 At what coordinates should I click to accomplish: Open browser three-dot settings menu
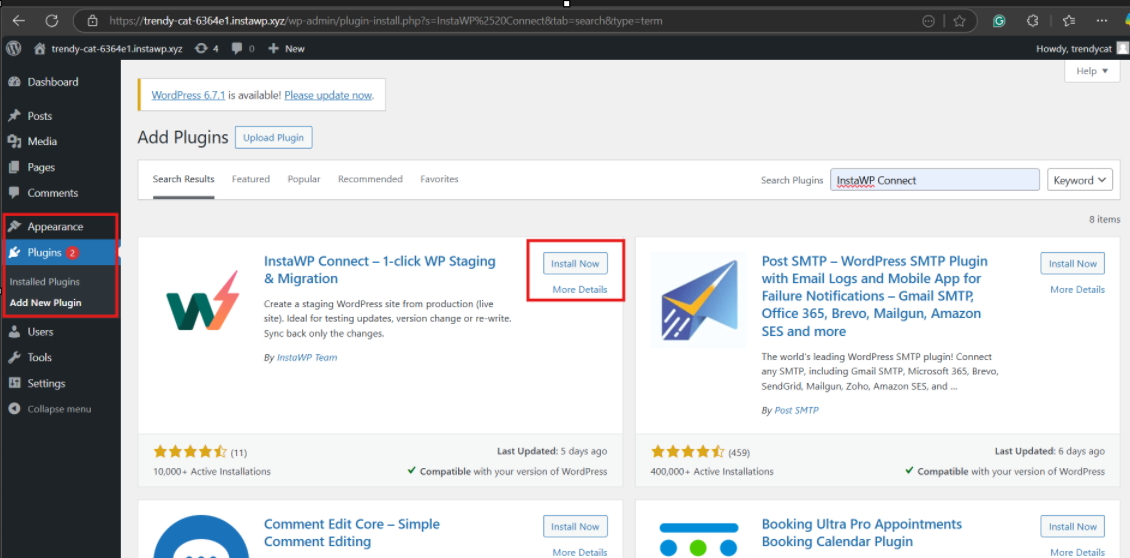[x=1102, y=21]
